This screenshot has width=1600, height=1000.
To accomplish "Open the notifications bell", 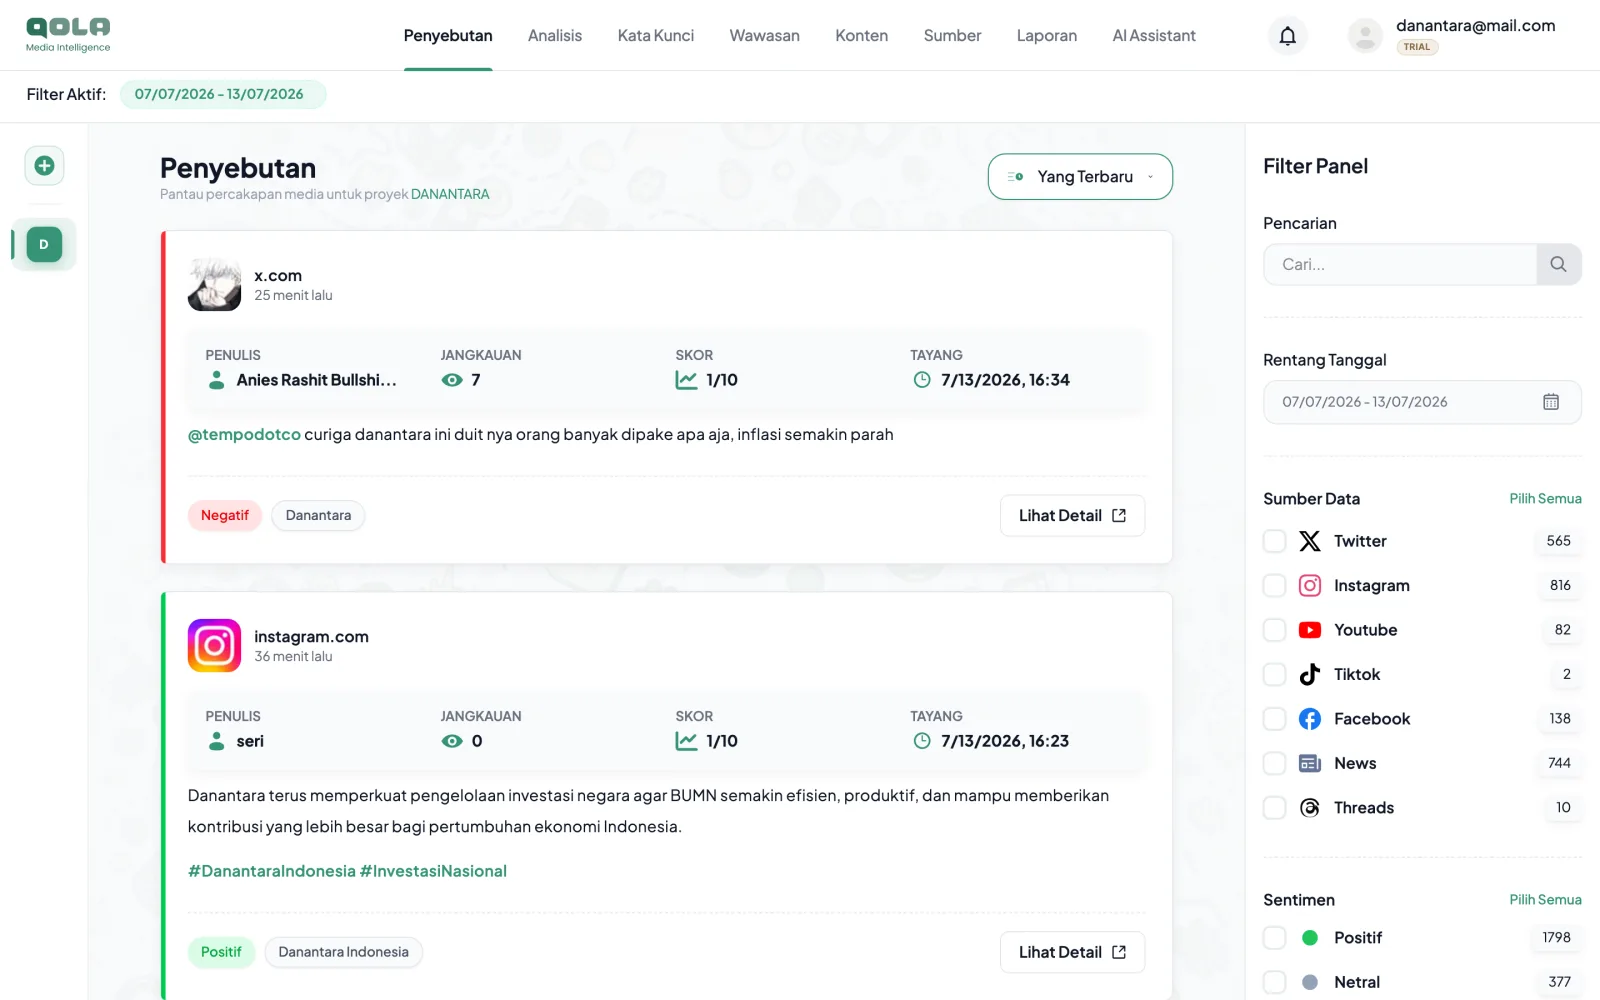I will 1288,36.
